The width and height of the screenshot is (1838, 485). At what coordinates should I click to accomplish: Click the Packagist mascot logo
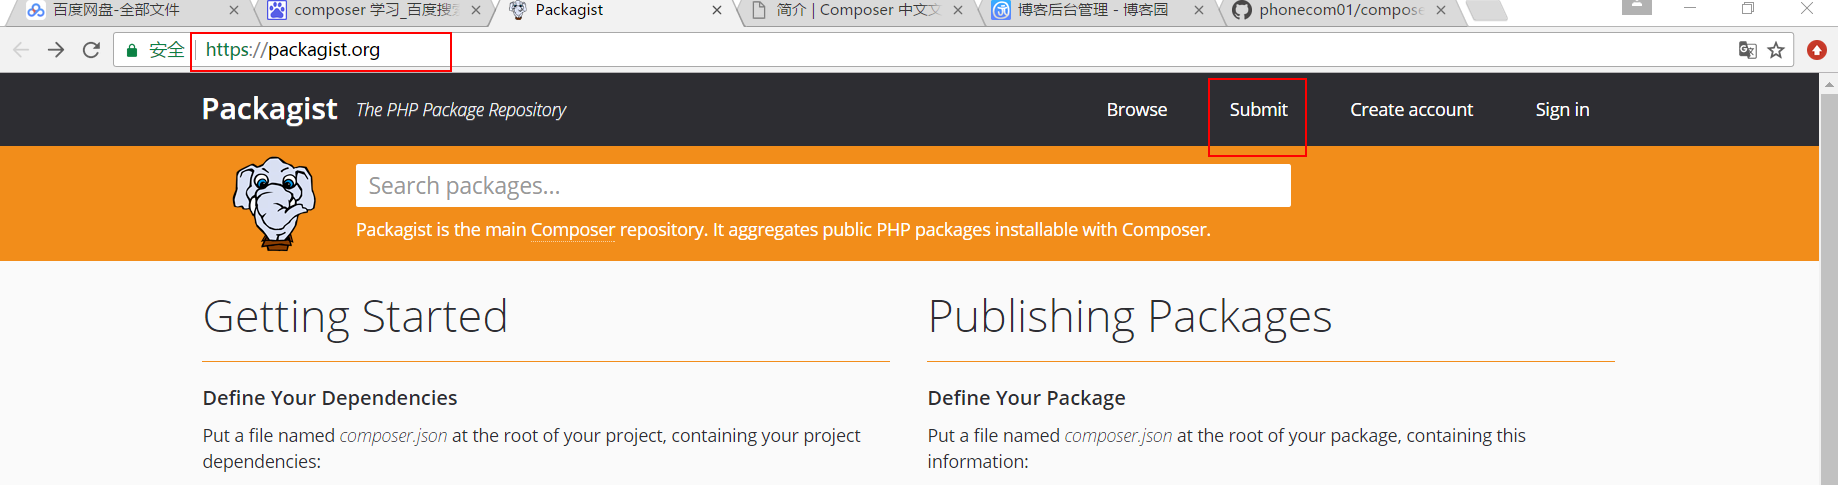[274, 203]
